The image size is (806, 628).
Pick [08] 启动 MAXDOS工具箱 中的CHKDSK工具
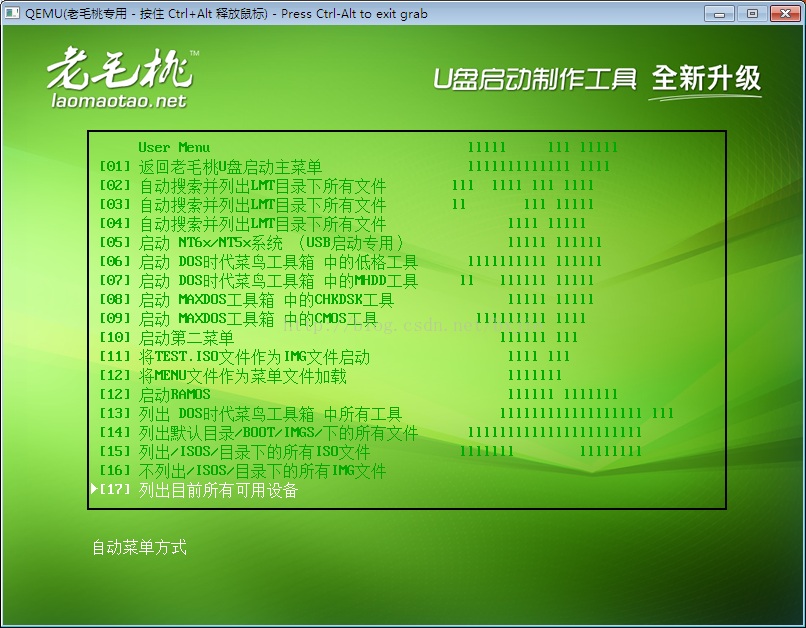click(x=247, y=300)
